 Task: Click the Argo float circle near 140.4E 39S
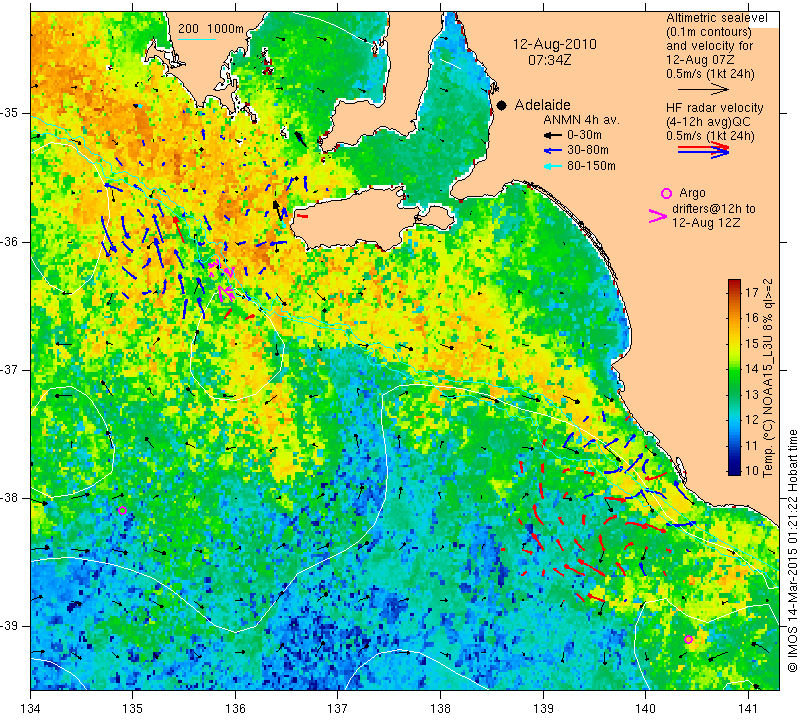(688, 639)
